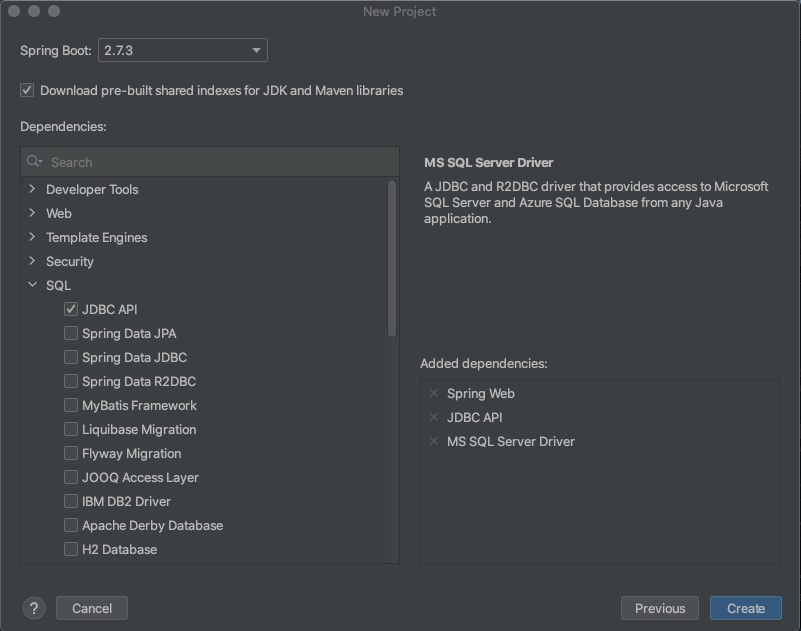Open the help question mark button
The width and height of the screenshot is (801, 631).
(34, 608)
